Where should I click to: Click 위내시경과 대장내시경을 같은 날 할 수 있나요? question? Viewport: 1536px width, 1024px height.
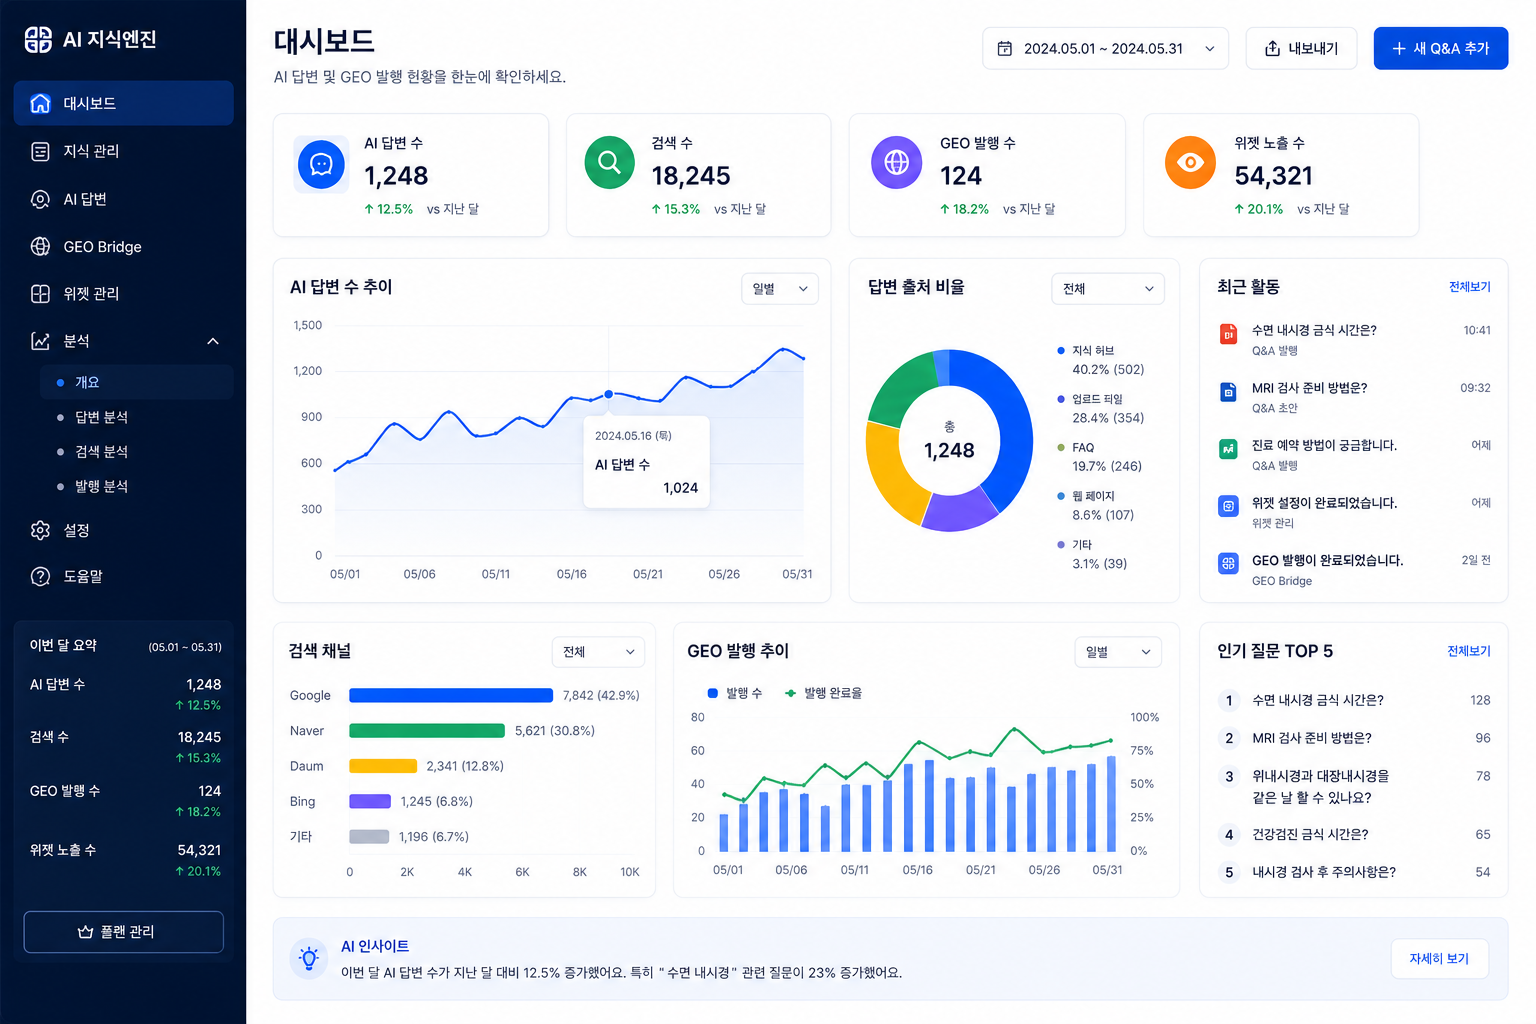pyautogui.click(x=1320, y=786)
